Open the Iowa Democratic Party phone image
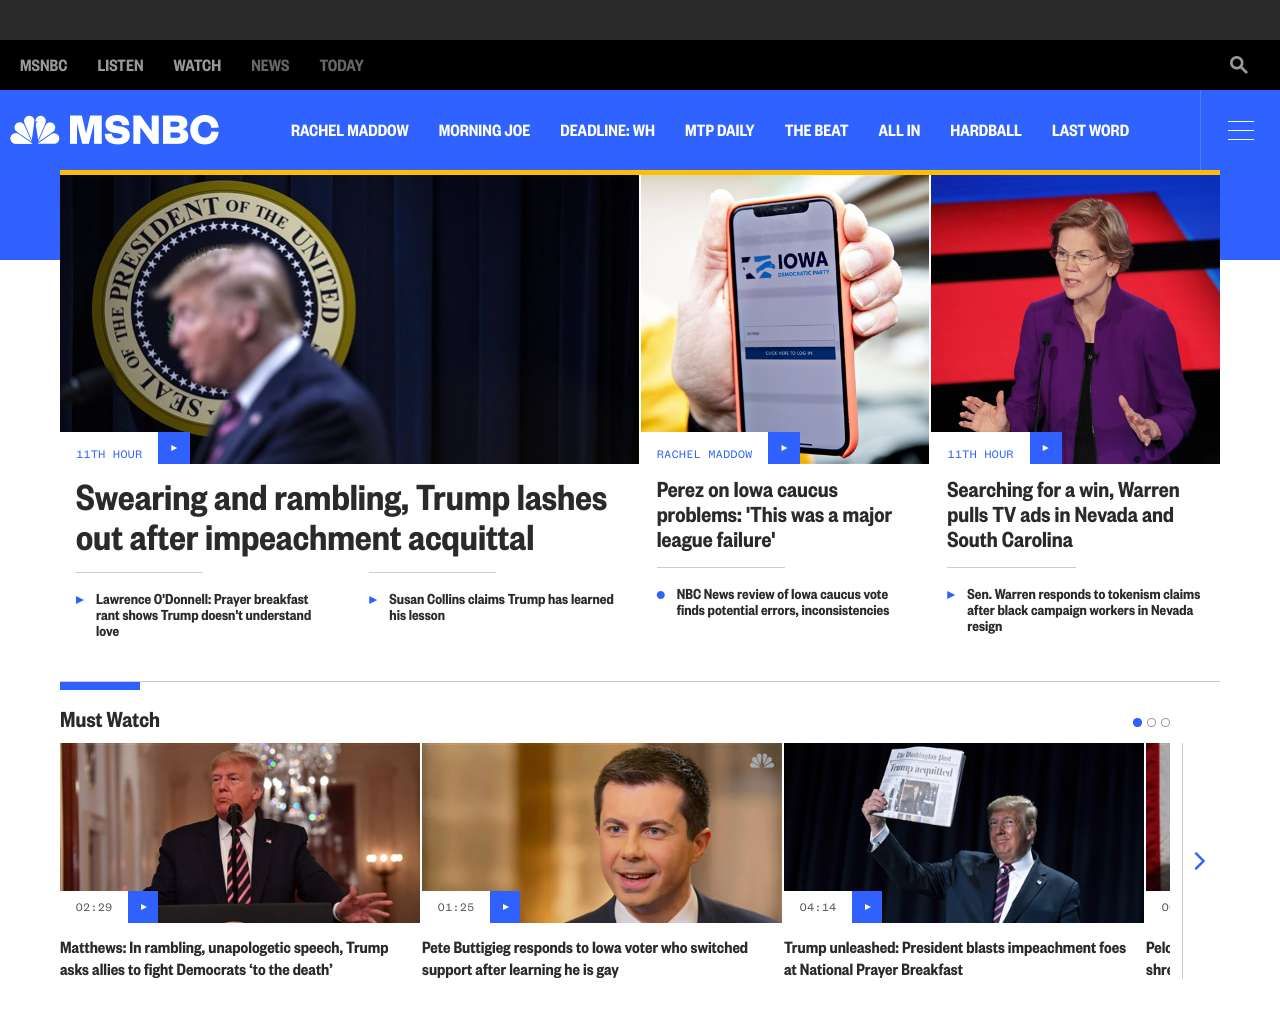Screen dimensions: 1280x1024 (785, 319)
